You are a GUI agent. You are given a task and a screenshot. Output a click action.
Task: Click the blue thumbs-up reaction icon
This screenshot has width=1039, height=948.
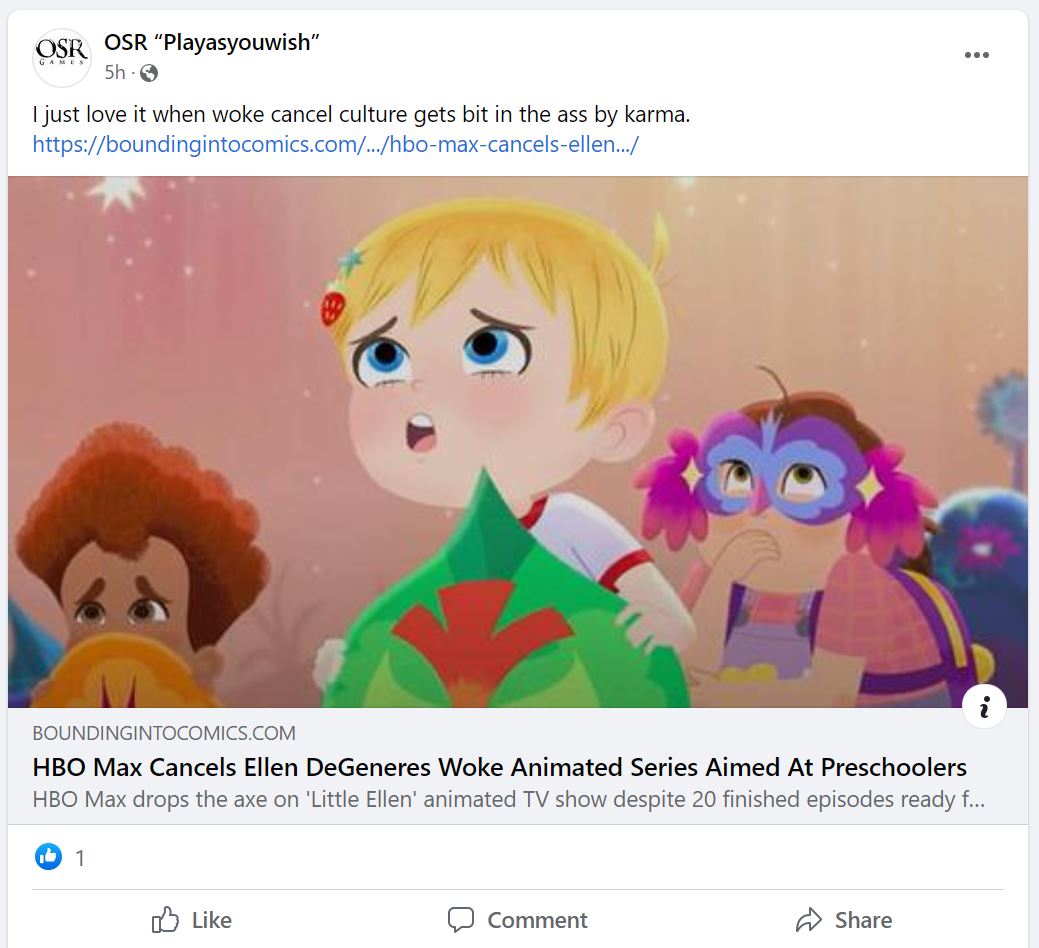48,857
